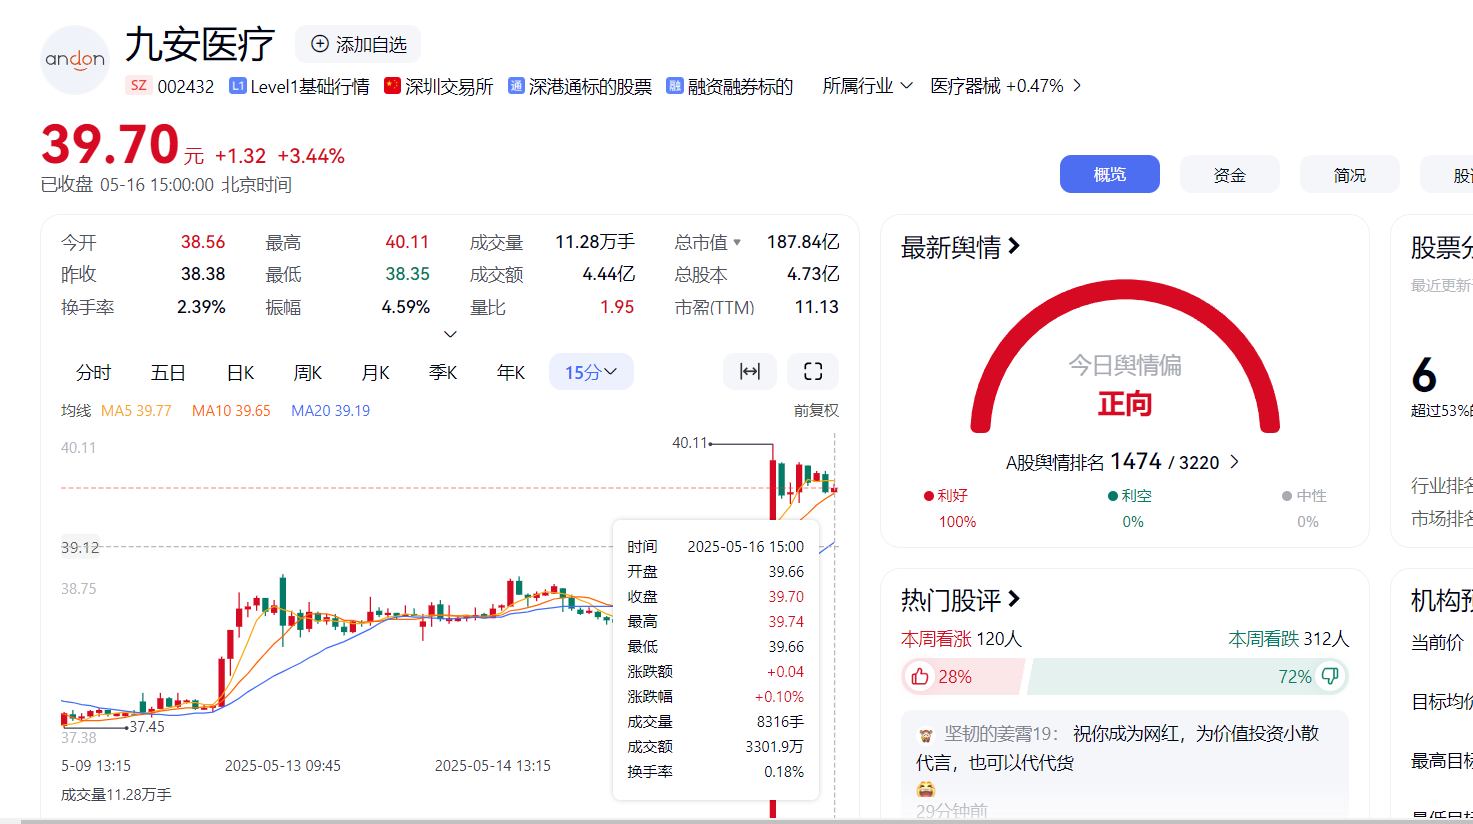Click the 本周看涨 120人 label

[961, 639]
